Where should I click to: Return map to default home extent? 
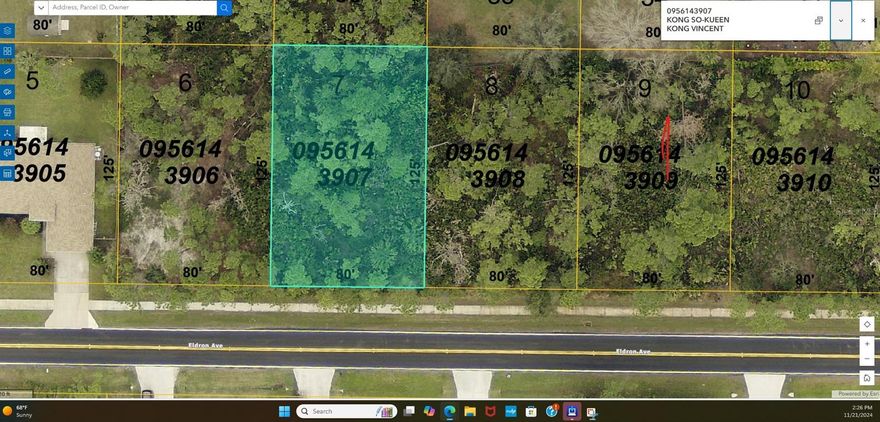click(867, 377)
